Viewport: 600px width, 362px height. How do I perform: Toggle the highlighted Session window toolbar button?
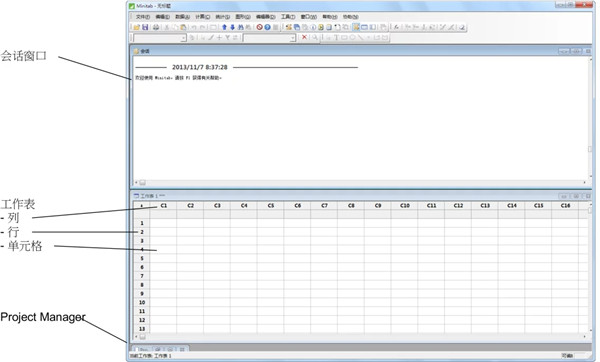(x=356, y=27)
